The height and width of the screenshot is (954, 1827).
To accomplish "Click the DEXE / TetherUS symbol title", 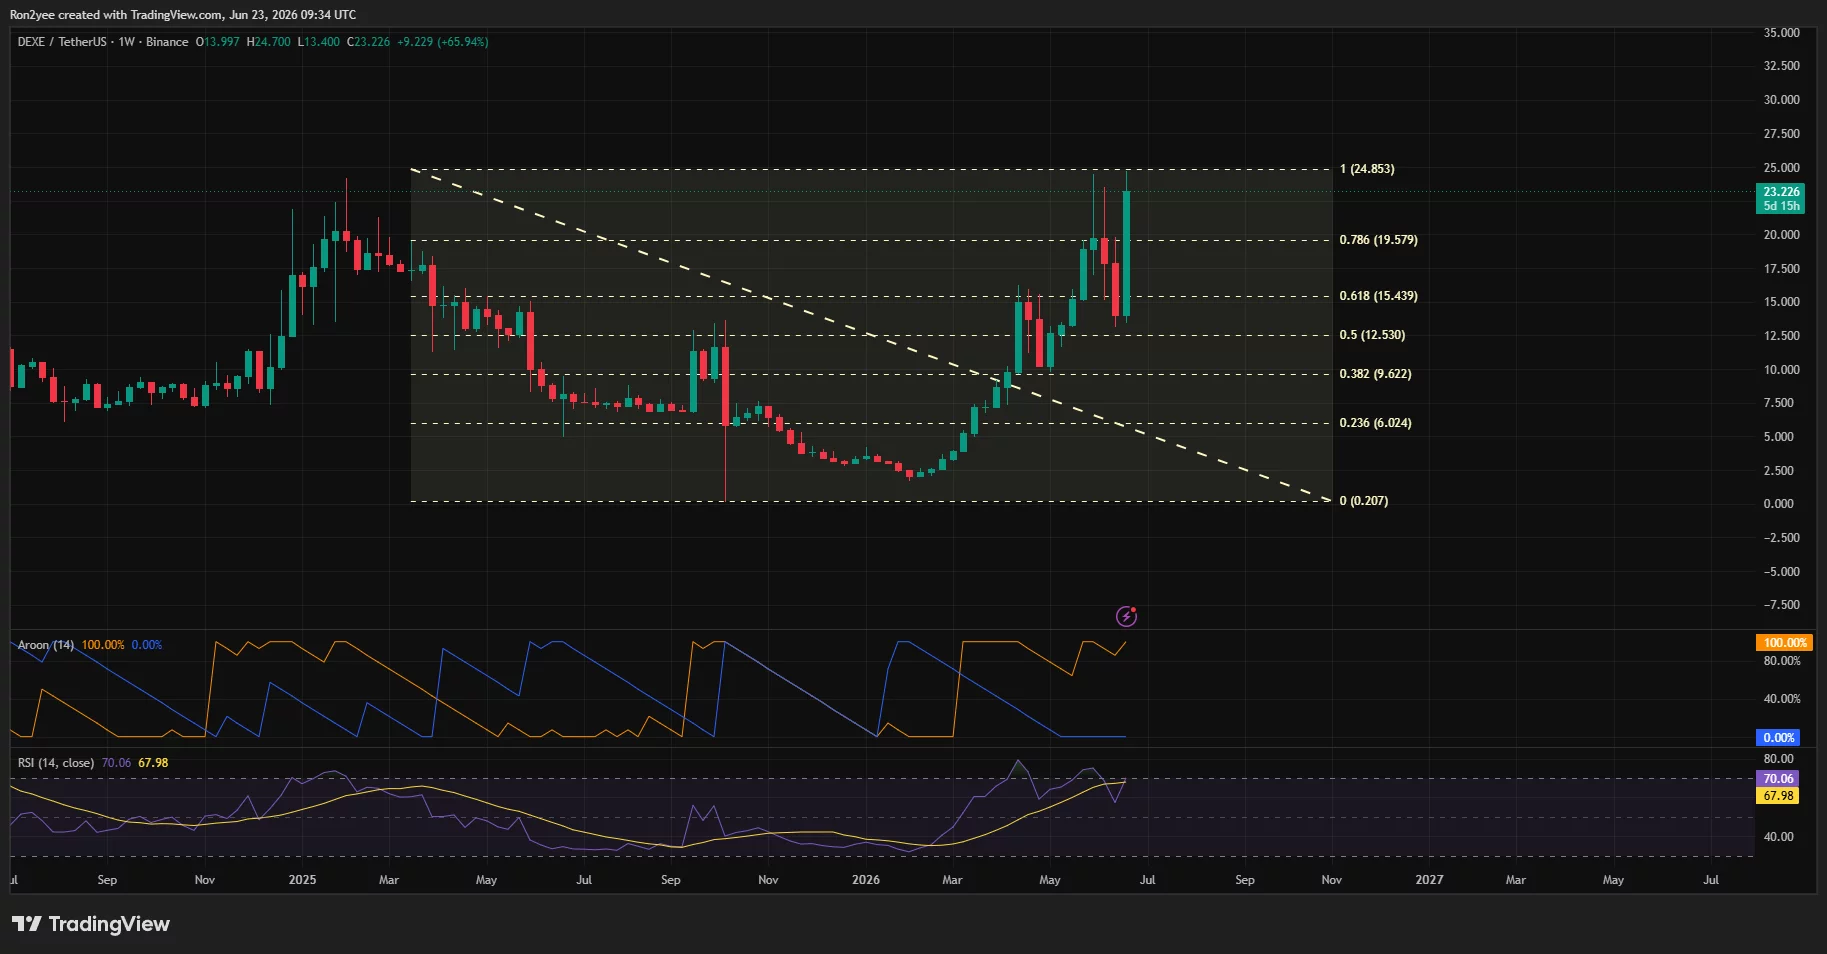I will pyautogui.click(x=62, y=42).
